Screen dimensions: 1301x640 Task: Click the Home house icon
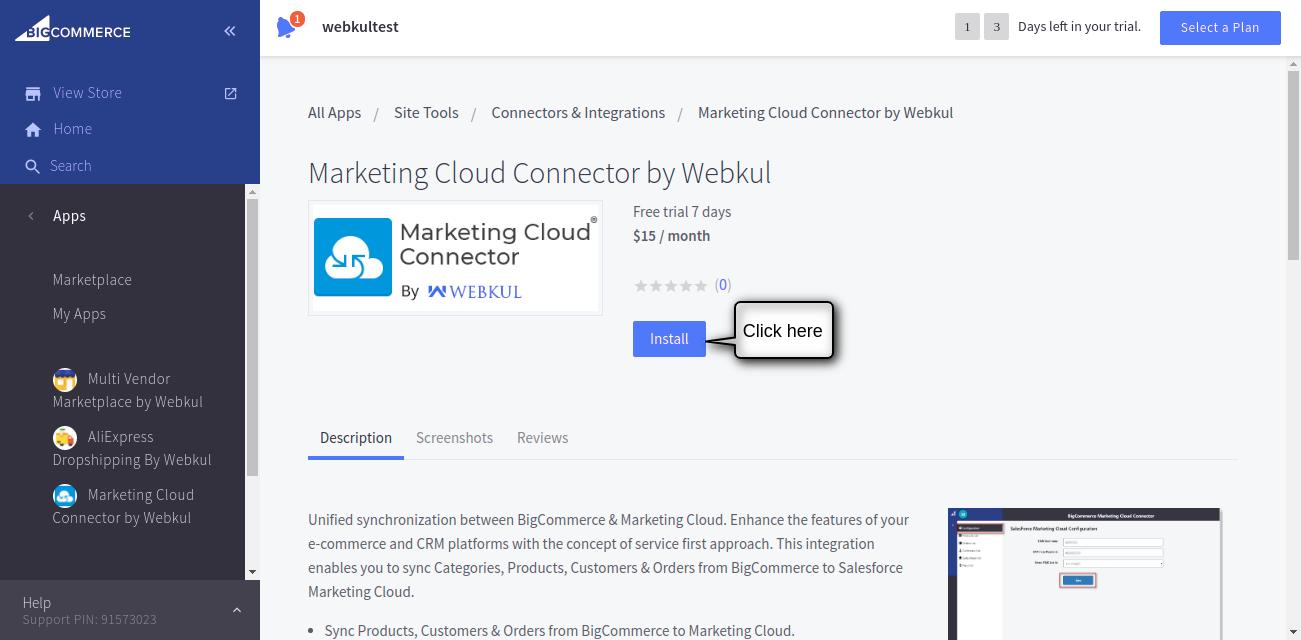pyautogui.click(x=33, y=130)
